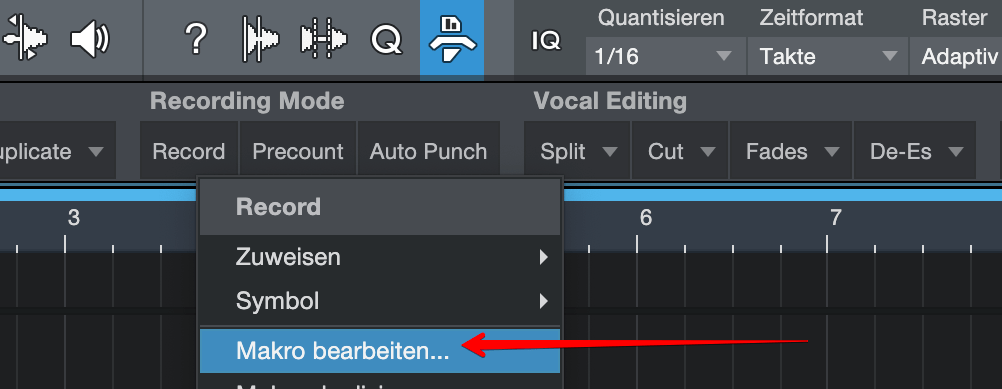Click the Q quantize icon

387,40
